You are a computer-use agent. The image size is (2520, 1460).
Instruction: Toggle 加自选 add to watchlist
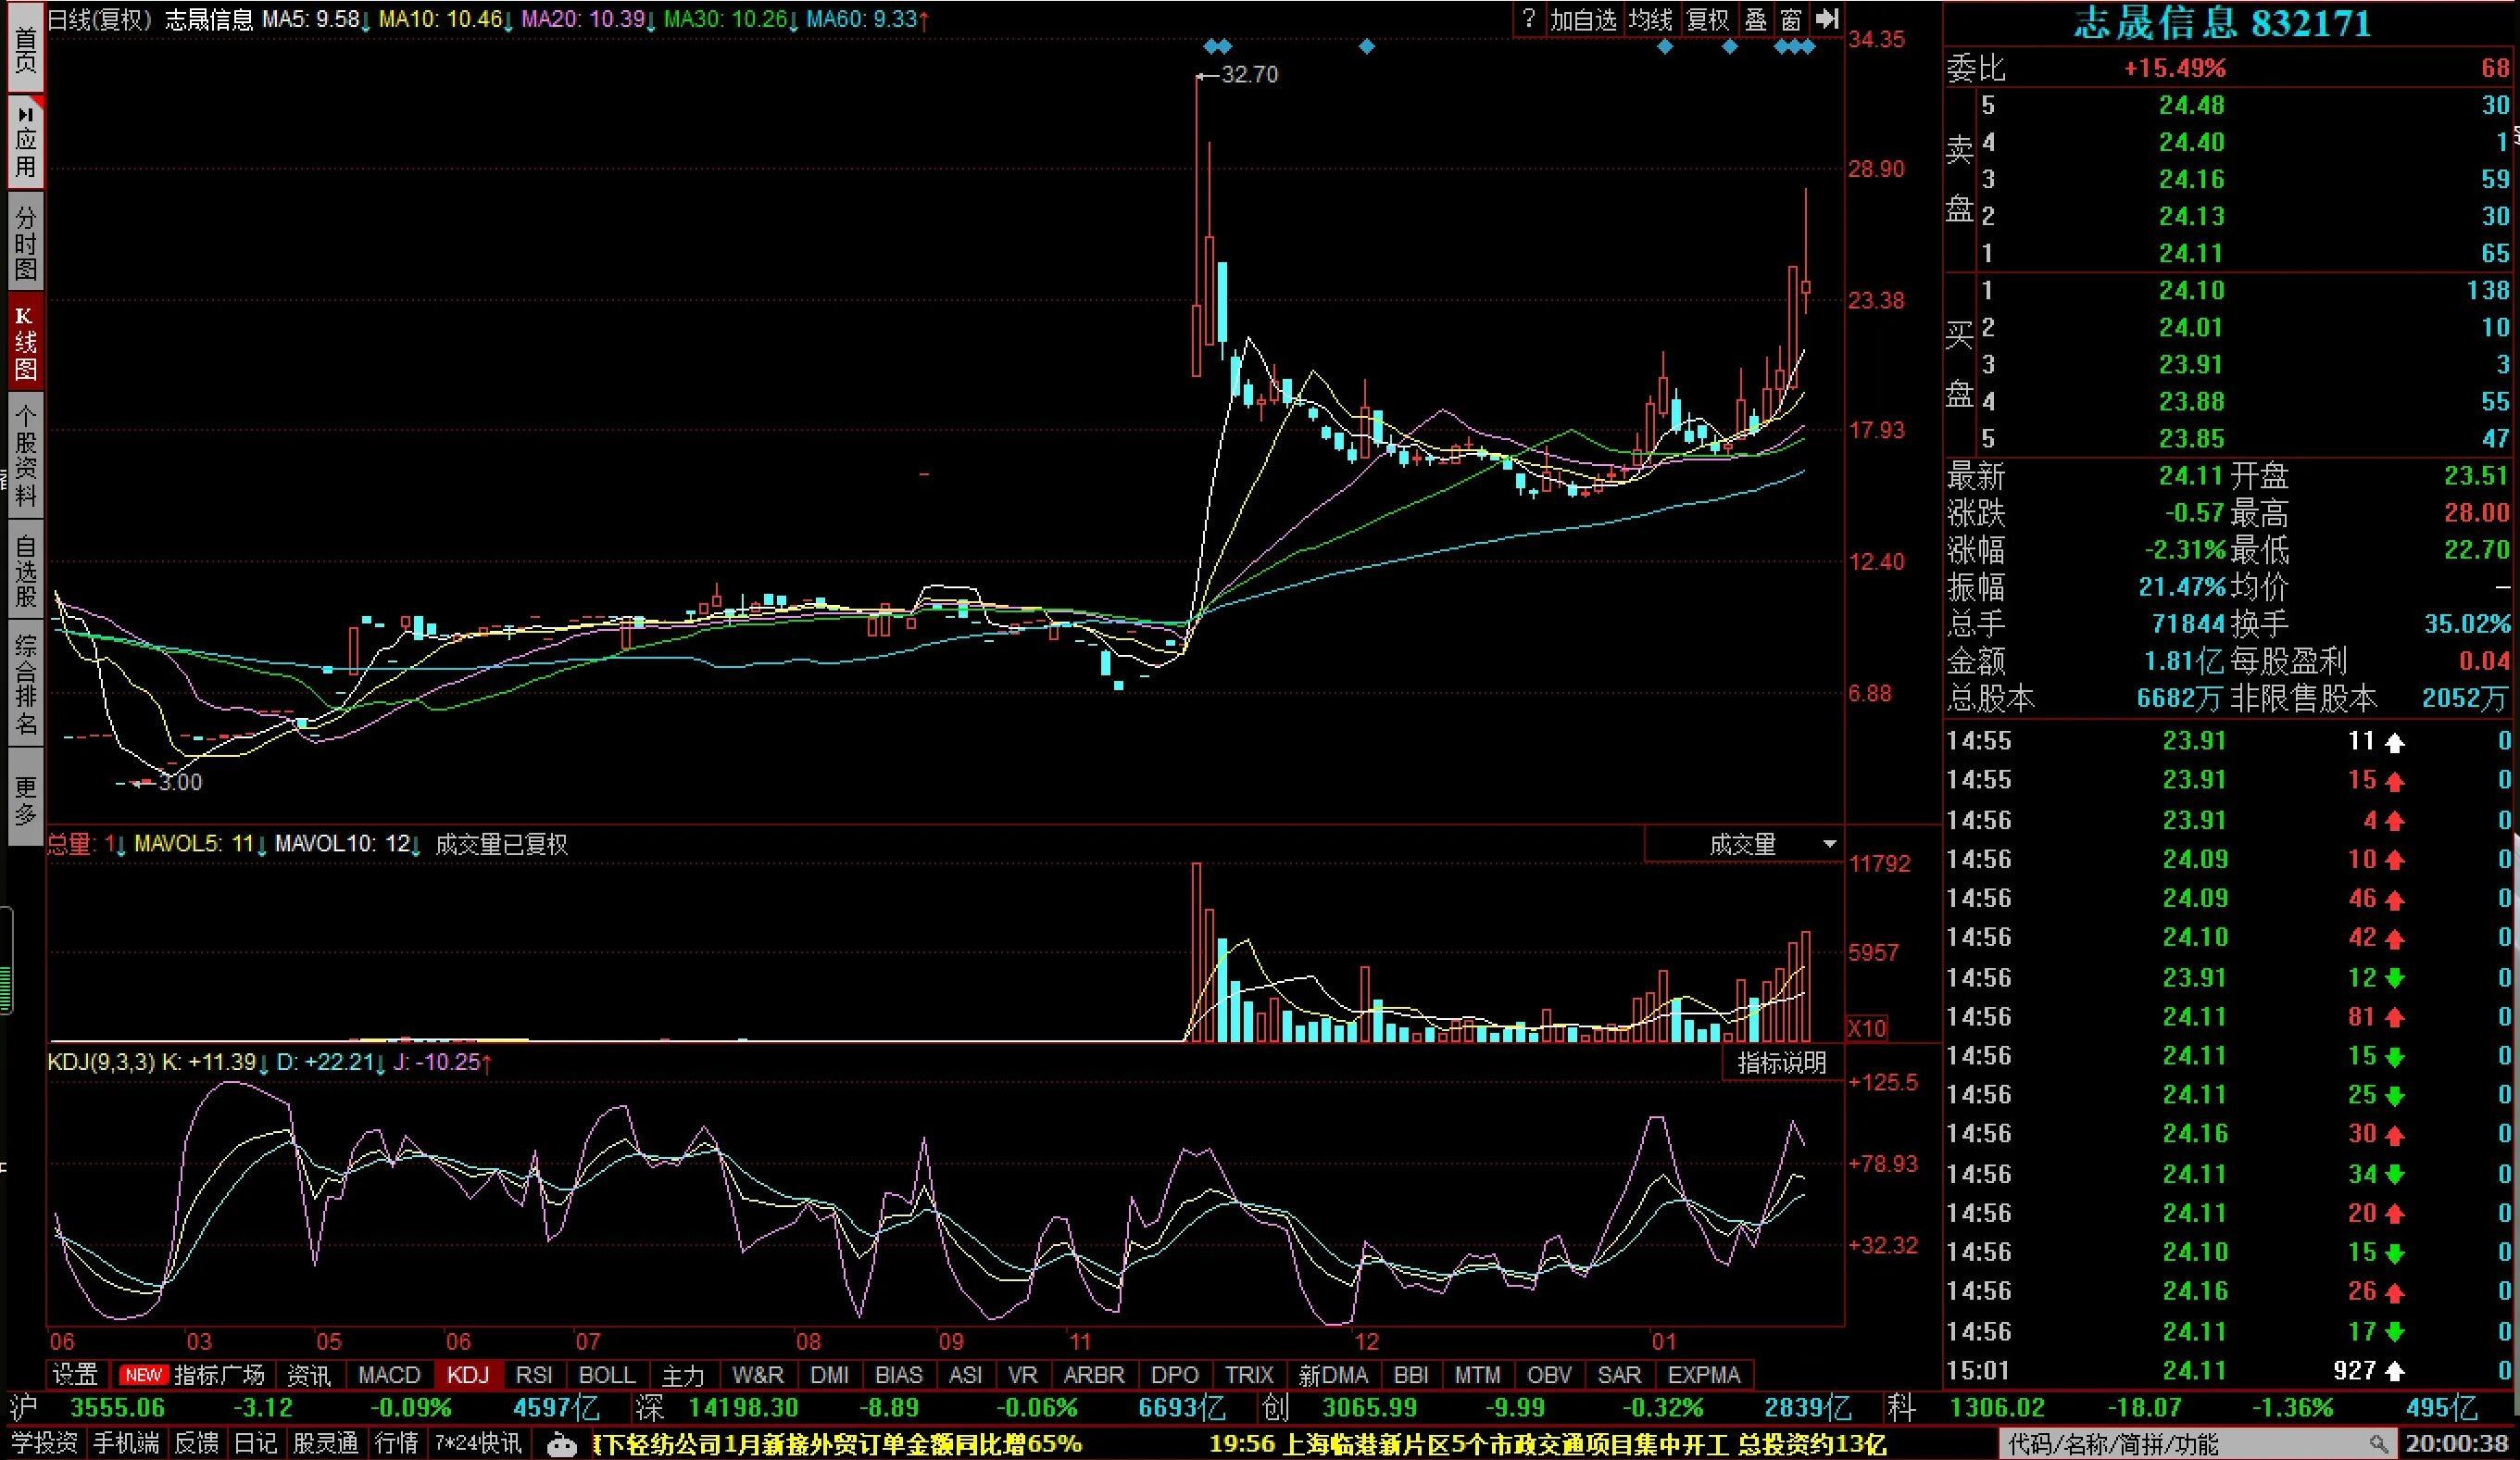coord(1583,18)
